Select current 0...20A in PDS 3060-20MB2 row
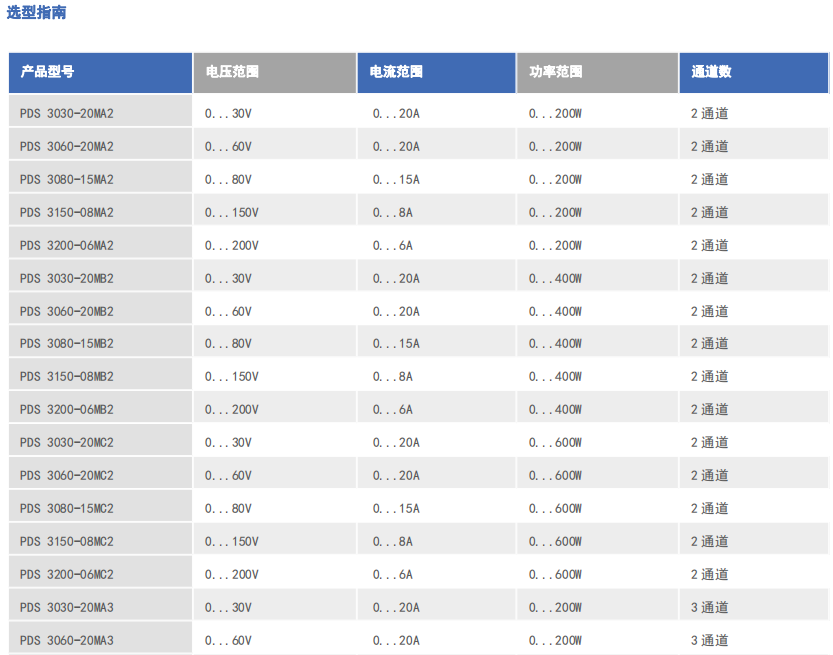Image resolution: width=833 pixels, height=655 pixels. (396, 311)
